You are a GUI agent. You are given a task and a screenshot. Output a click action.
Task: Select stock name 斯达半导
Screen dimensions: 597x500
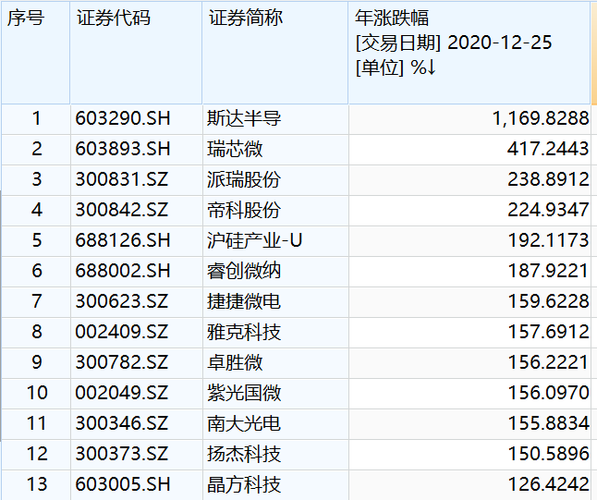pos(244,118)
